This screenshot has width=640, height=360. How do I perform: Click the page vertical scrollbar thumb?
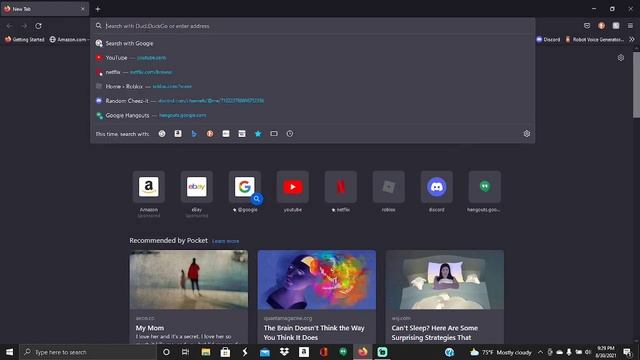coord(636,84)
